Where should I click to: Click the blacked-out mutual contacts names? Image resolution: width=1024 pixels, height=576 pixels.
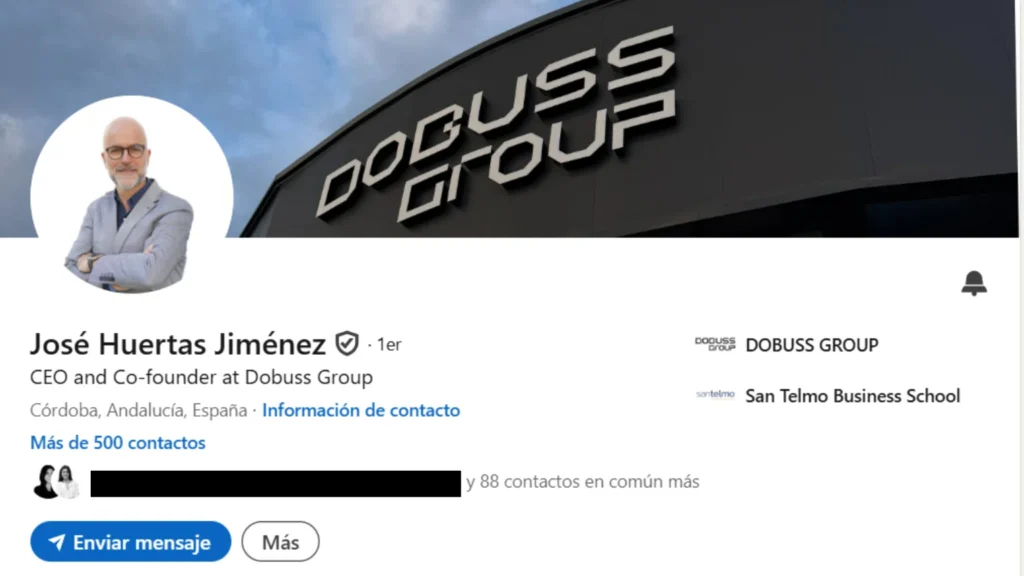[276, 483]
